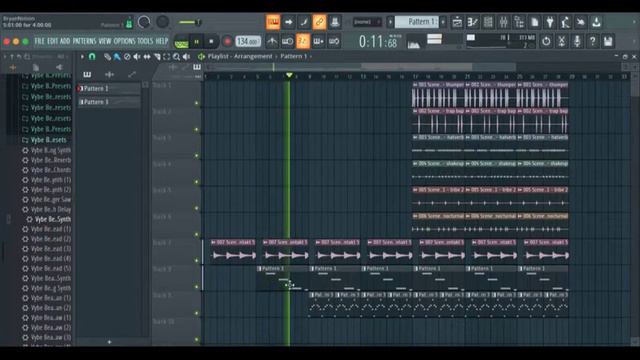Screen dimensions: 640x360
Task: Show automation clips in picker panel
Action: [x=131, y=75]
